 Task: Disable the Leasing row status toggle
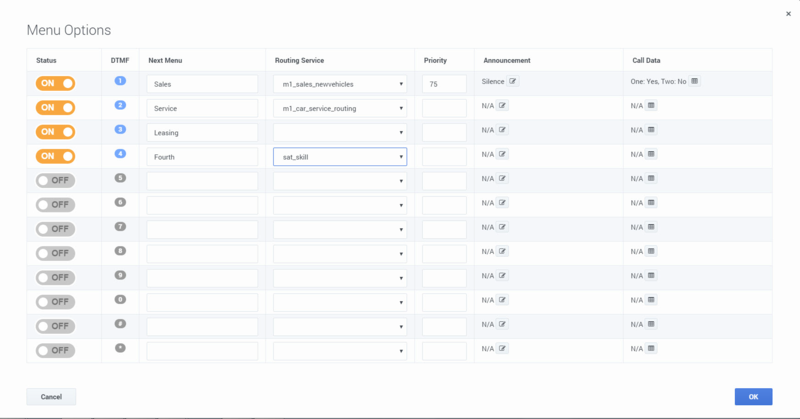55,132
